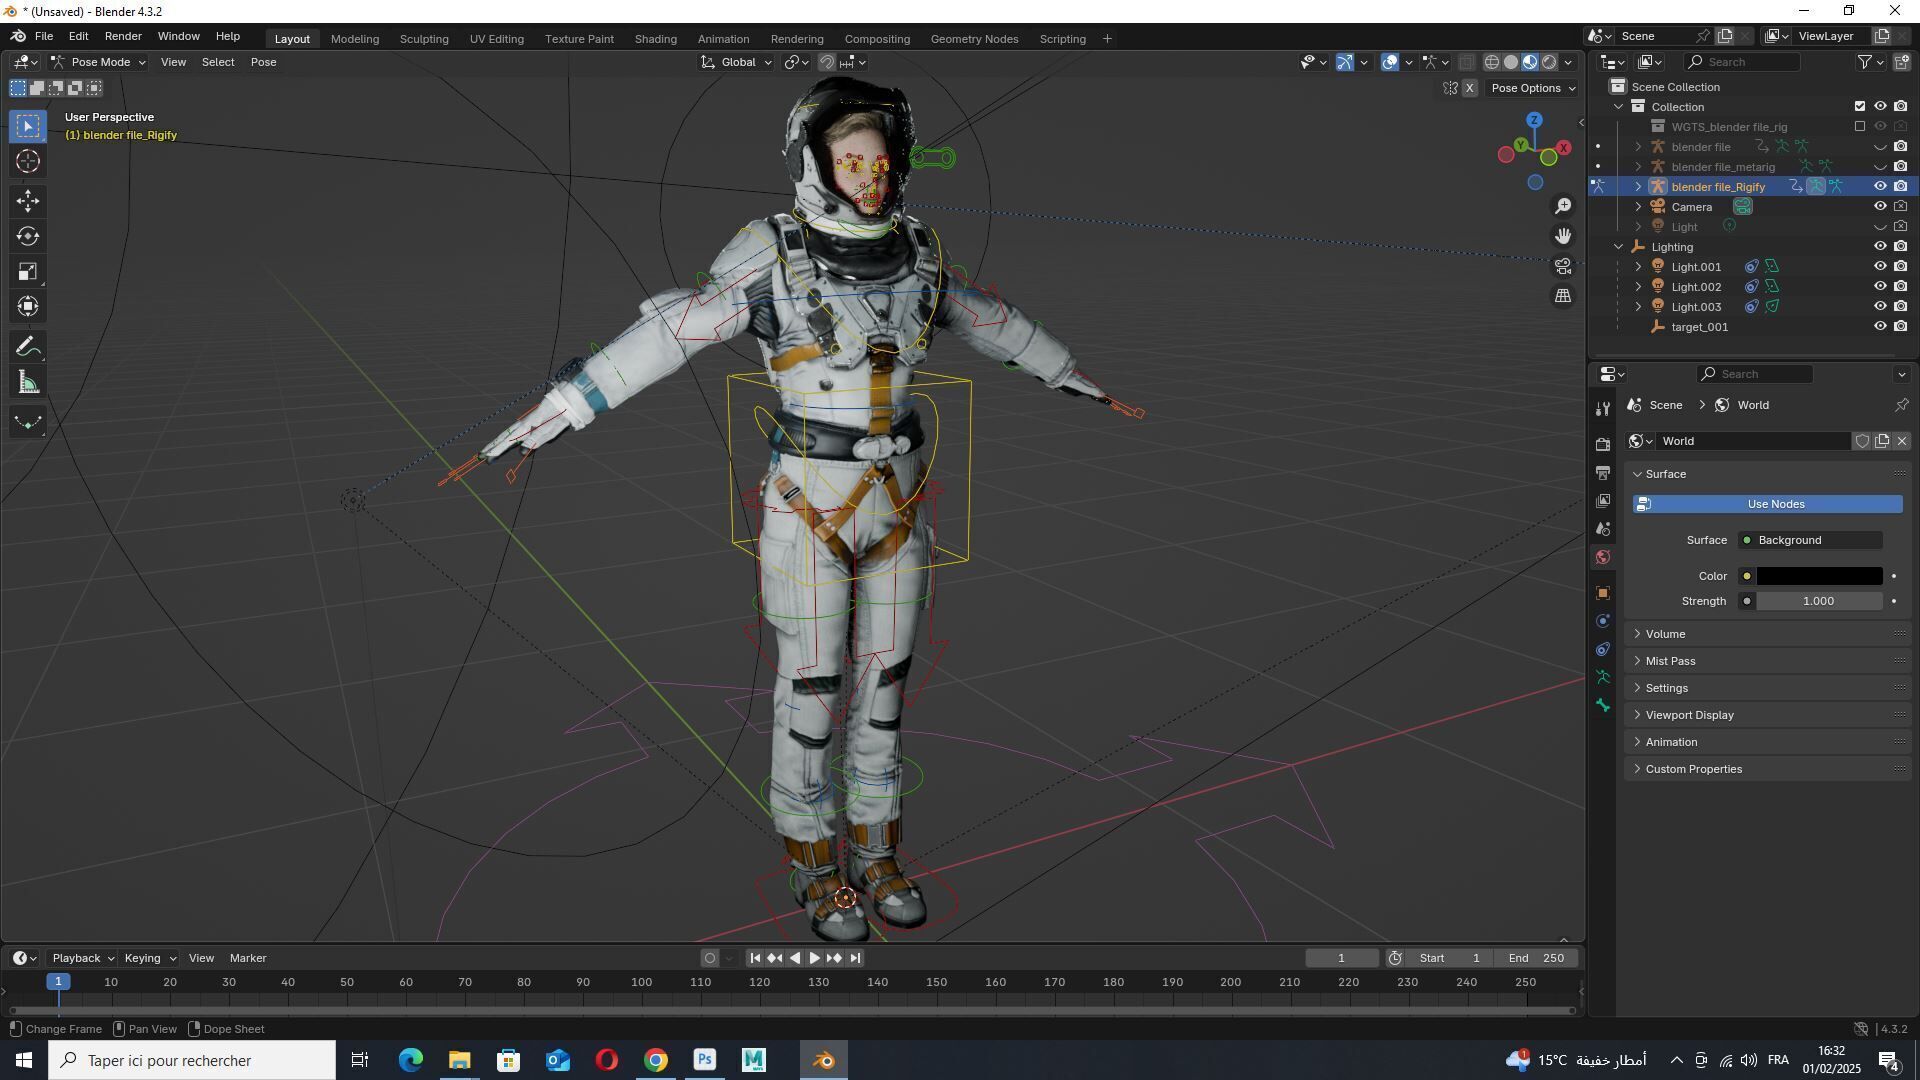Open the Tool properties tab
Viewport: 1920px width, 1080px height.
[1603, 408]
